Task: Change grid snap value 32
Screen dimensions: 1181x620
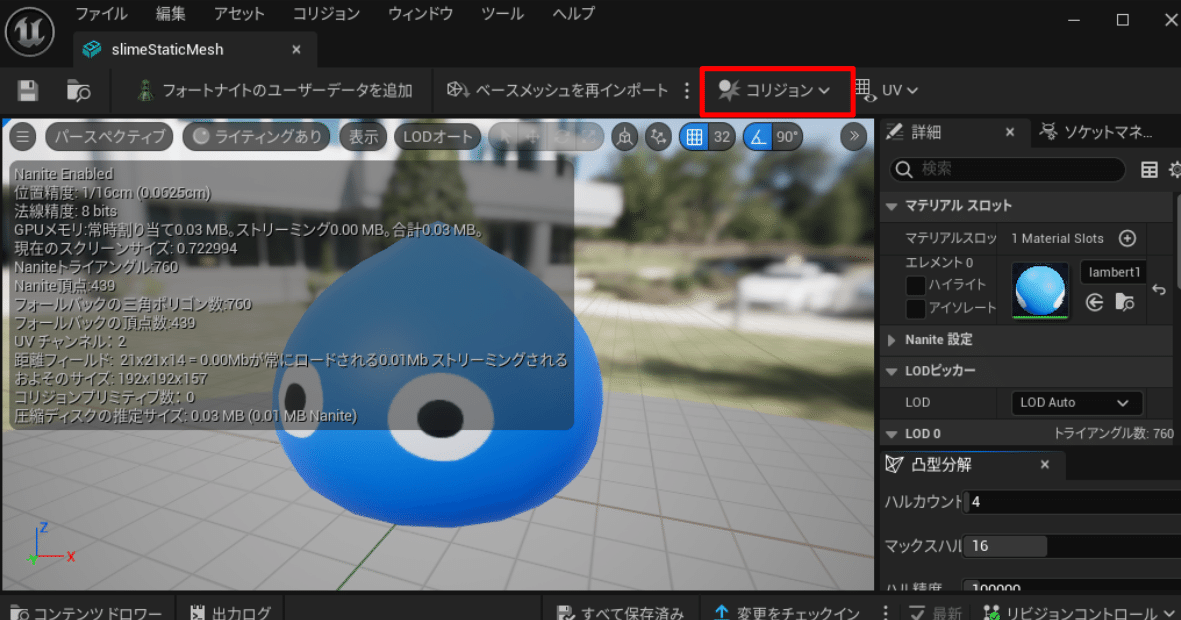Action: click(722, 136)
